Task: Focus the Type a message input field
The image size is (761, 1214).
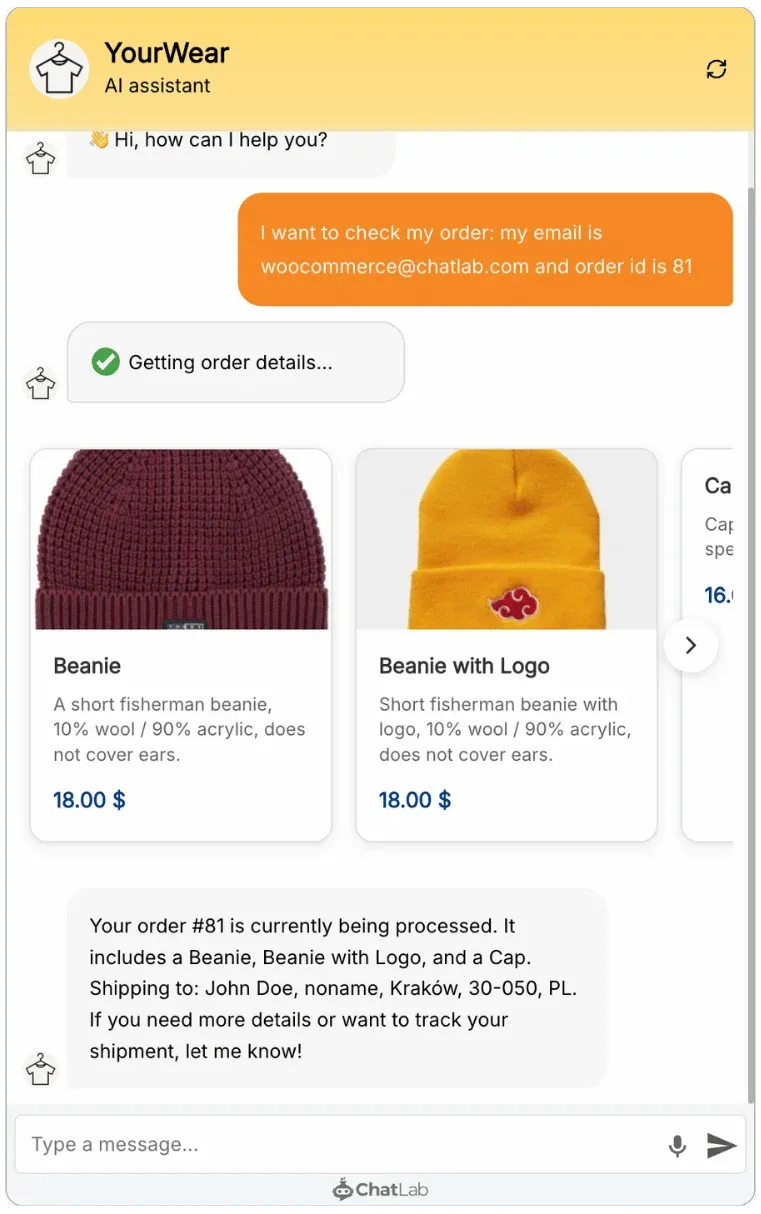Action: (x=300, y=1144)
